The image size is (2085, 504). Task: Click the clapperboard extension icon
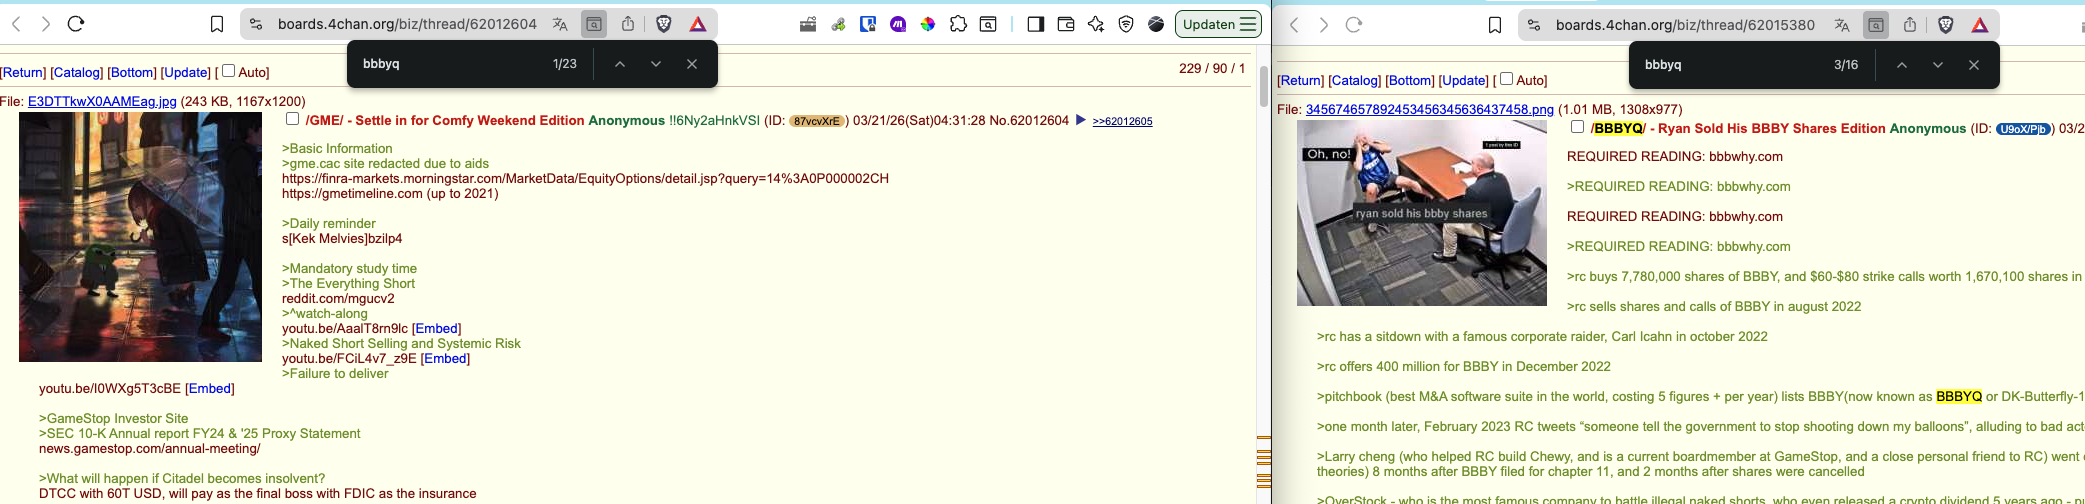tap(808, 24)
